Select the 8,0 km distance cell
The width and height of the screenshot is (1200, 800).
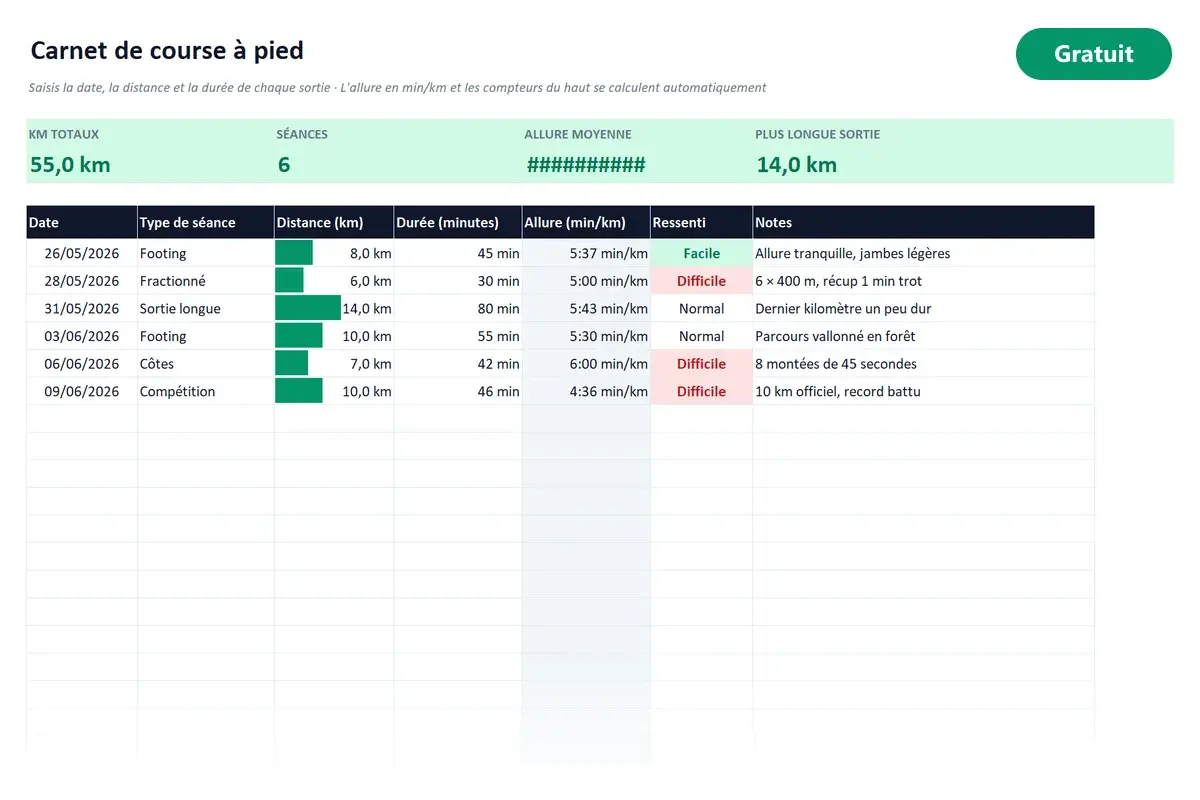click(334, 253)
